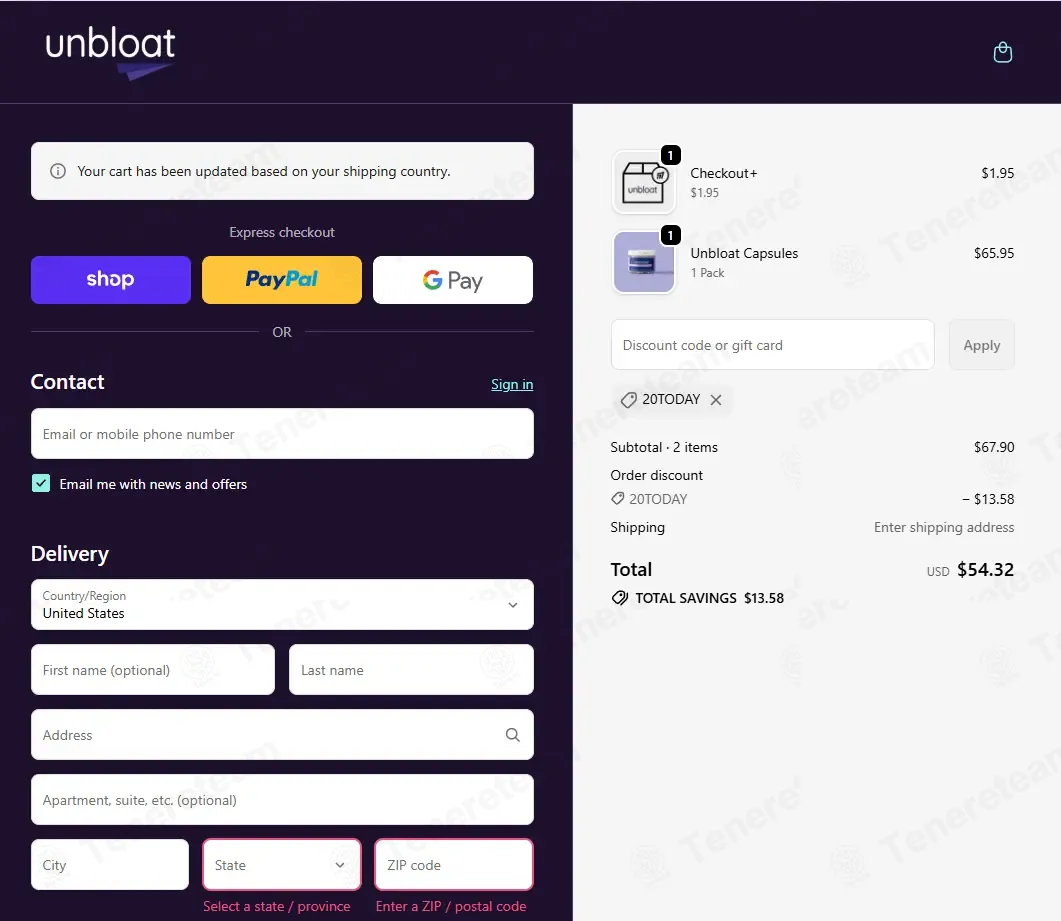Click the "Unbloat Capsules" product name
The width and height of the screenshot is (1061, 921).
[744, 253]
